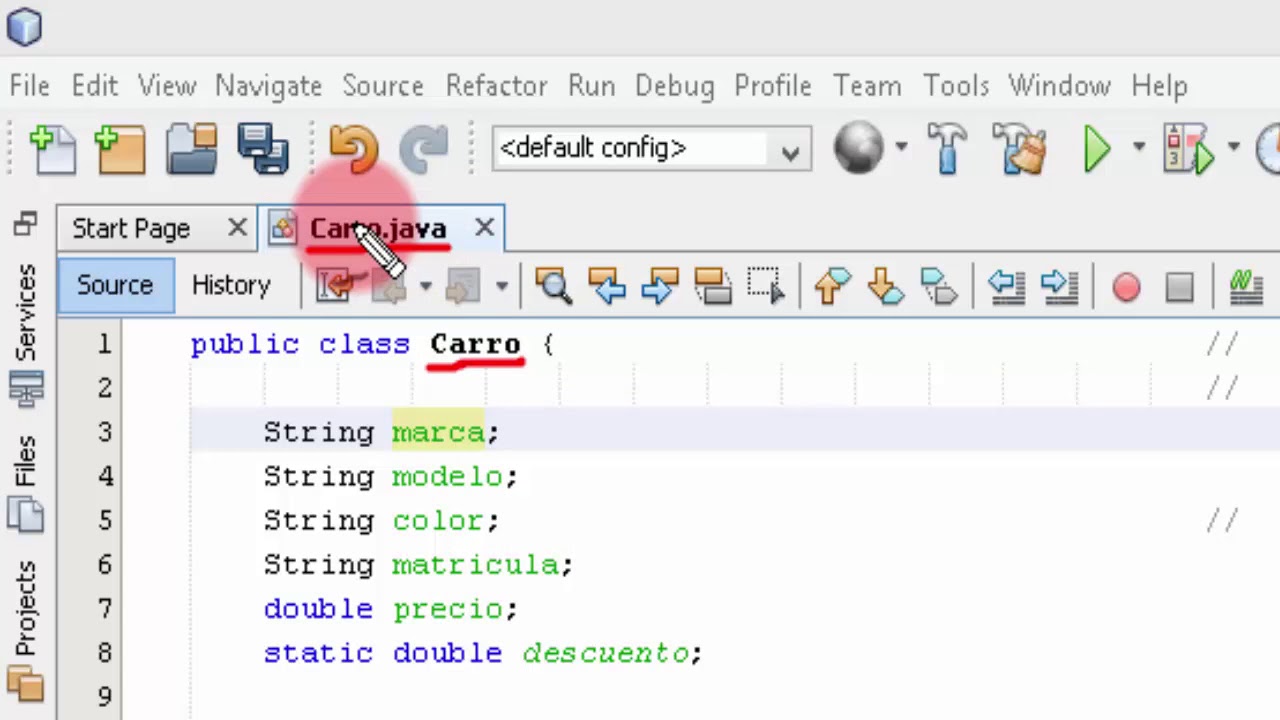Image resolution: width=1280 pixels, height=720 pixels.
Task: Toggle Highlight Search icon in editor toolbar
Action: [713, 286]
